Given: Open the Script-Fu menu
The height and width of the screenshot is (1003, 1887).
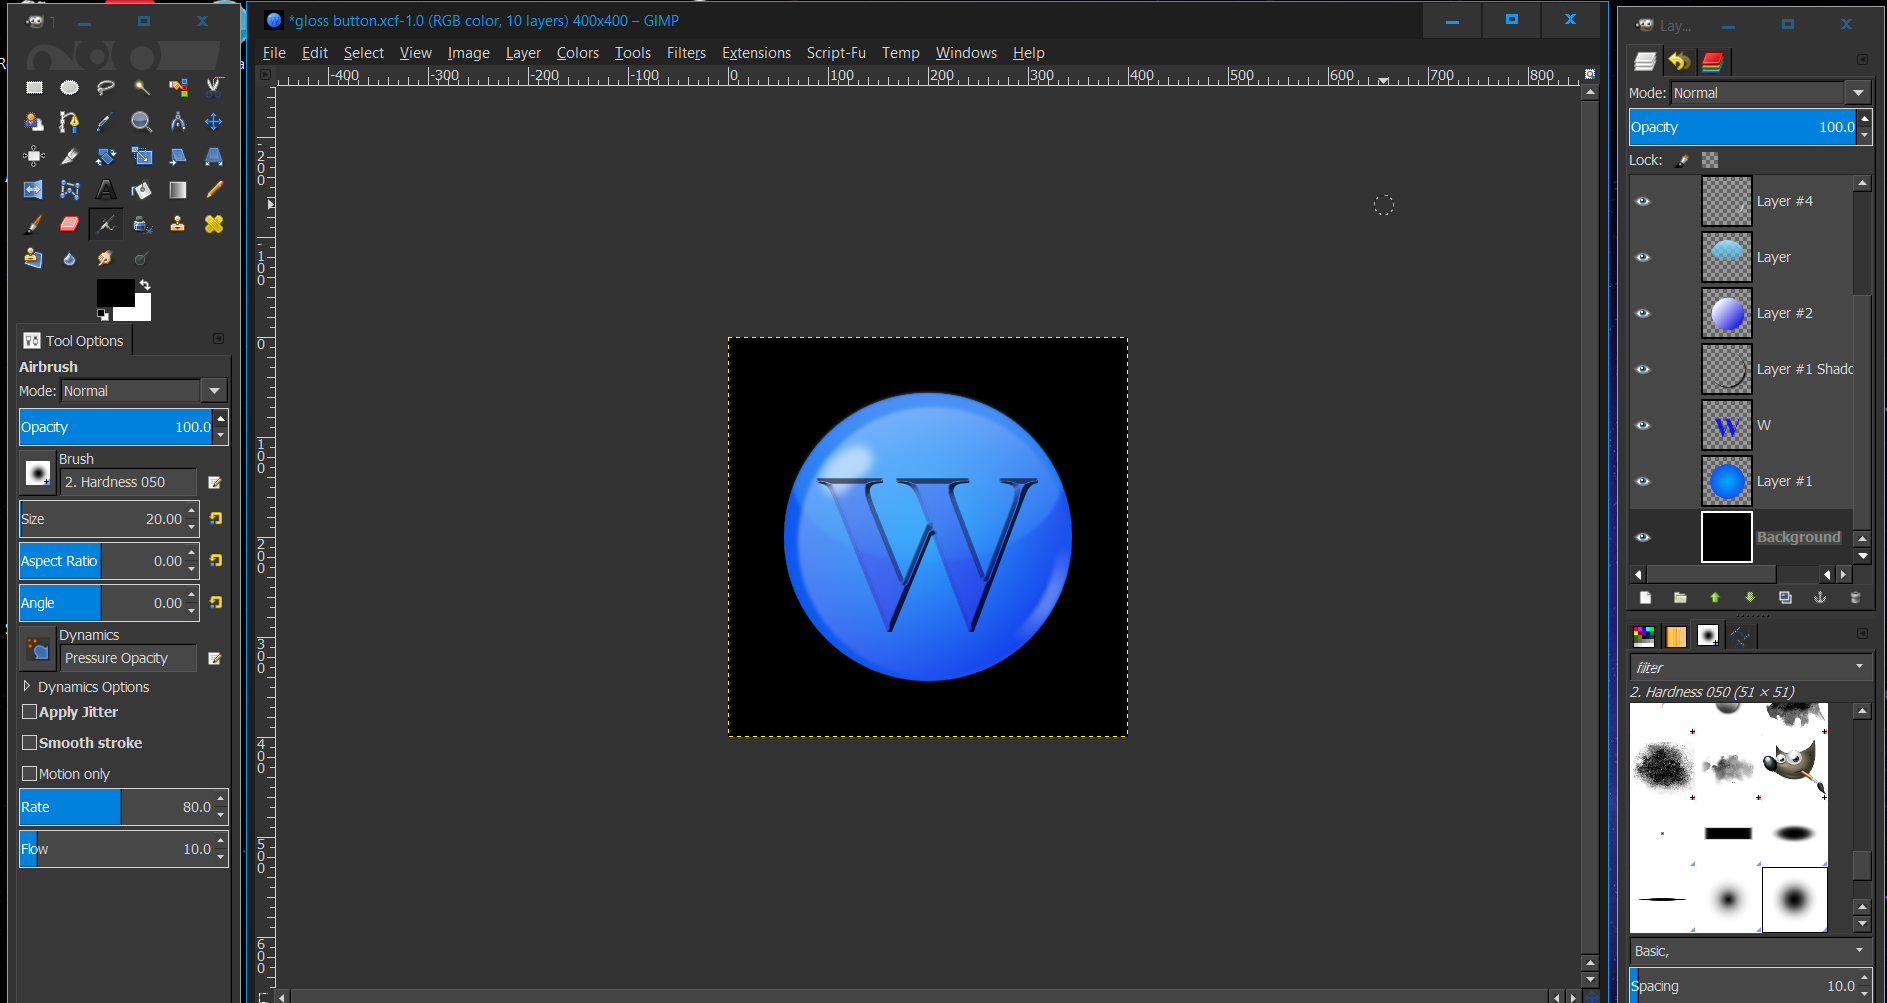Looking at the screenshot, I should 836,53.
